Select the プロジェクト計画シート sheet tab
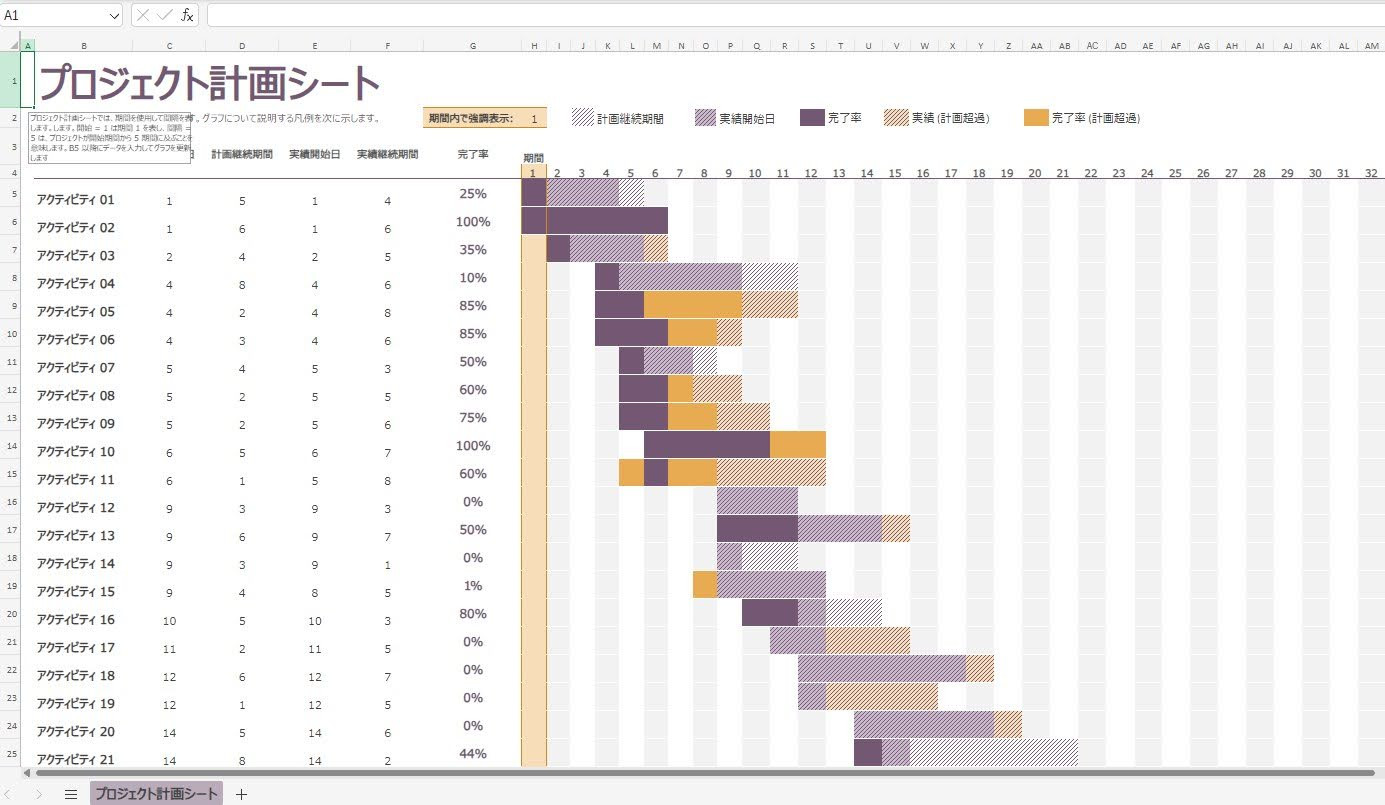 tap(156, 794)
